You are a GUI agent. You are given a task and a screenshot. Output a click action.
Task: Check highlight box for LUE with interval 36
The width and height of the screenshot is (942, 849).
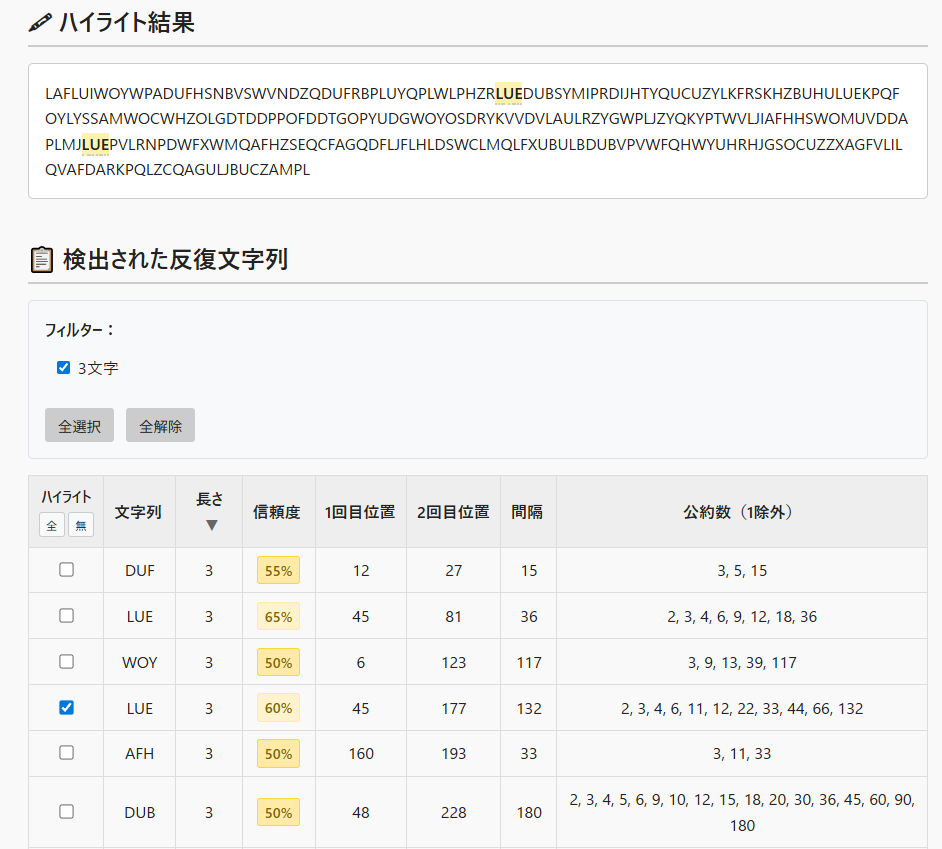click(x=66, y=616)
